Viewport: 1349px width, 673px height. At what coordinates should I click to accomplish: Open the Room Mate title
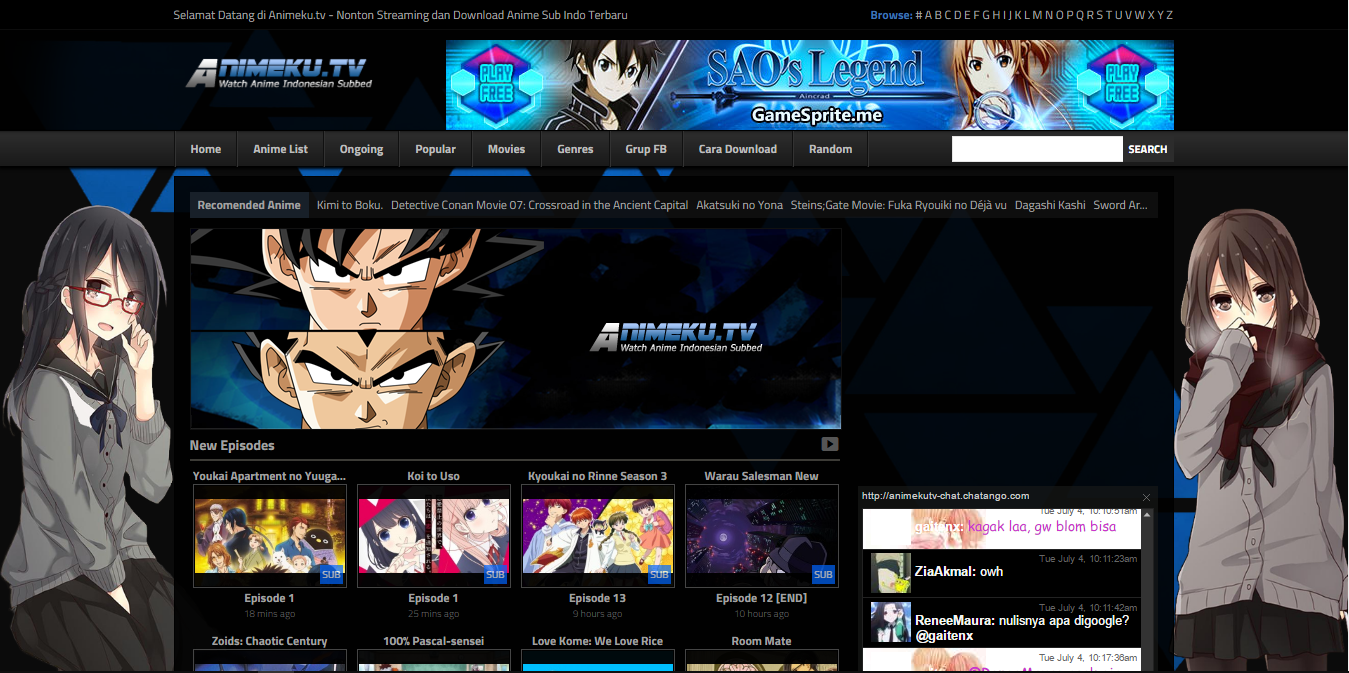coord(762,641)
